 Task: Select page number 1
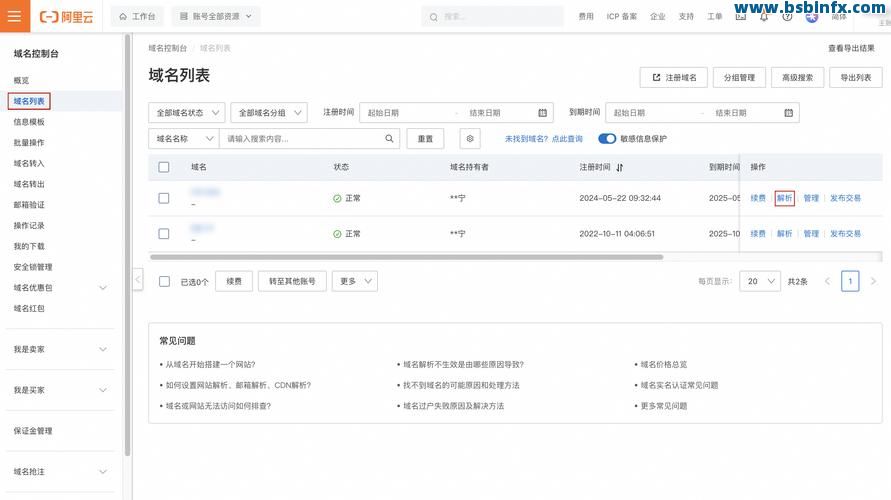coord(850,281)
